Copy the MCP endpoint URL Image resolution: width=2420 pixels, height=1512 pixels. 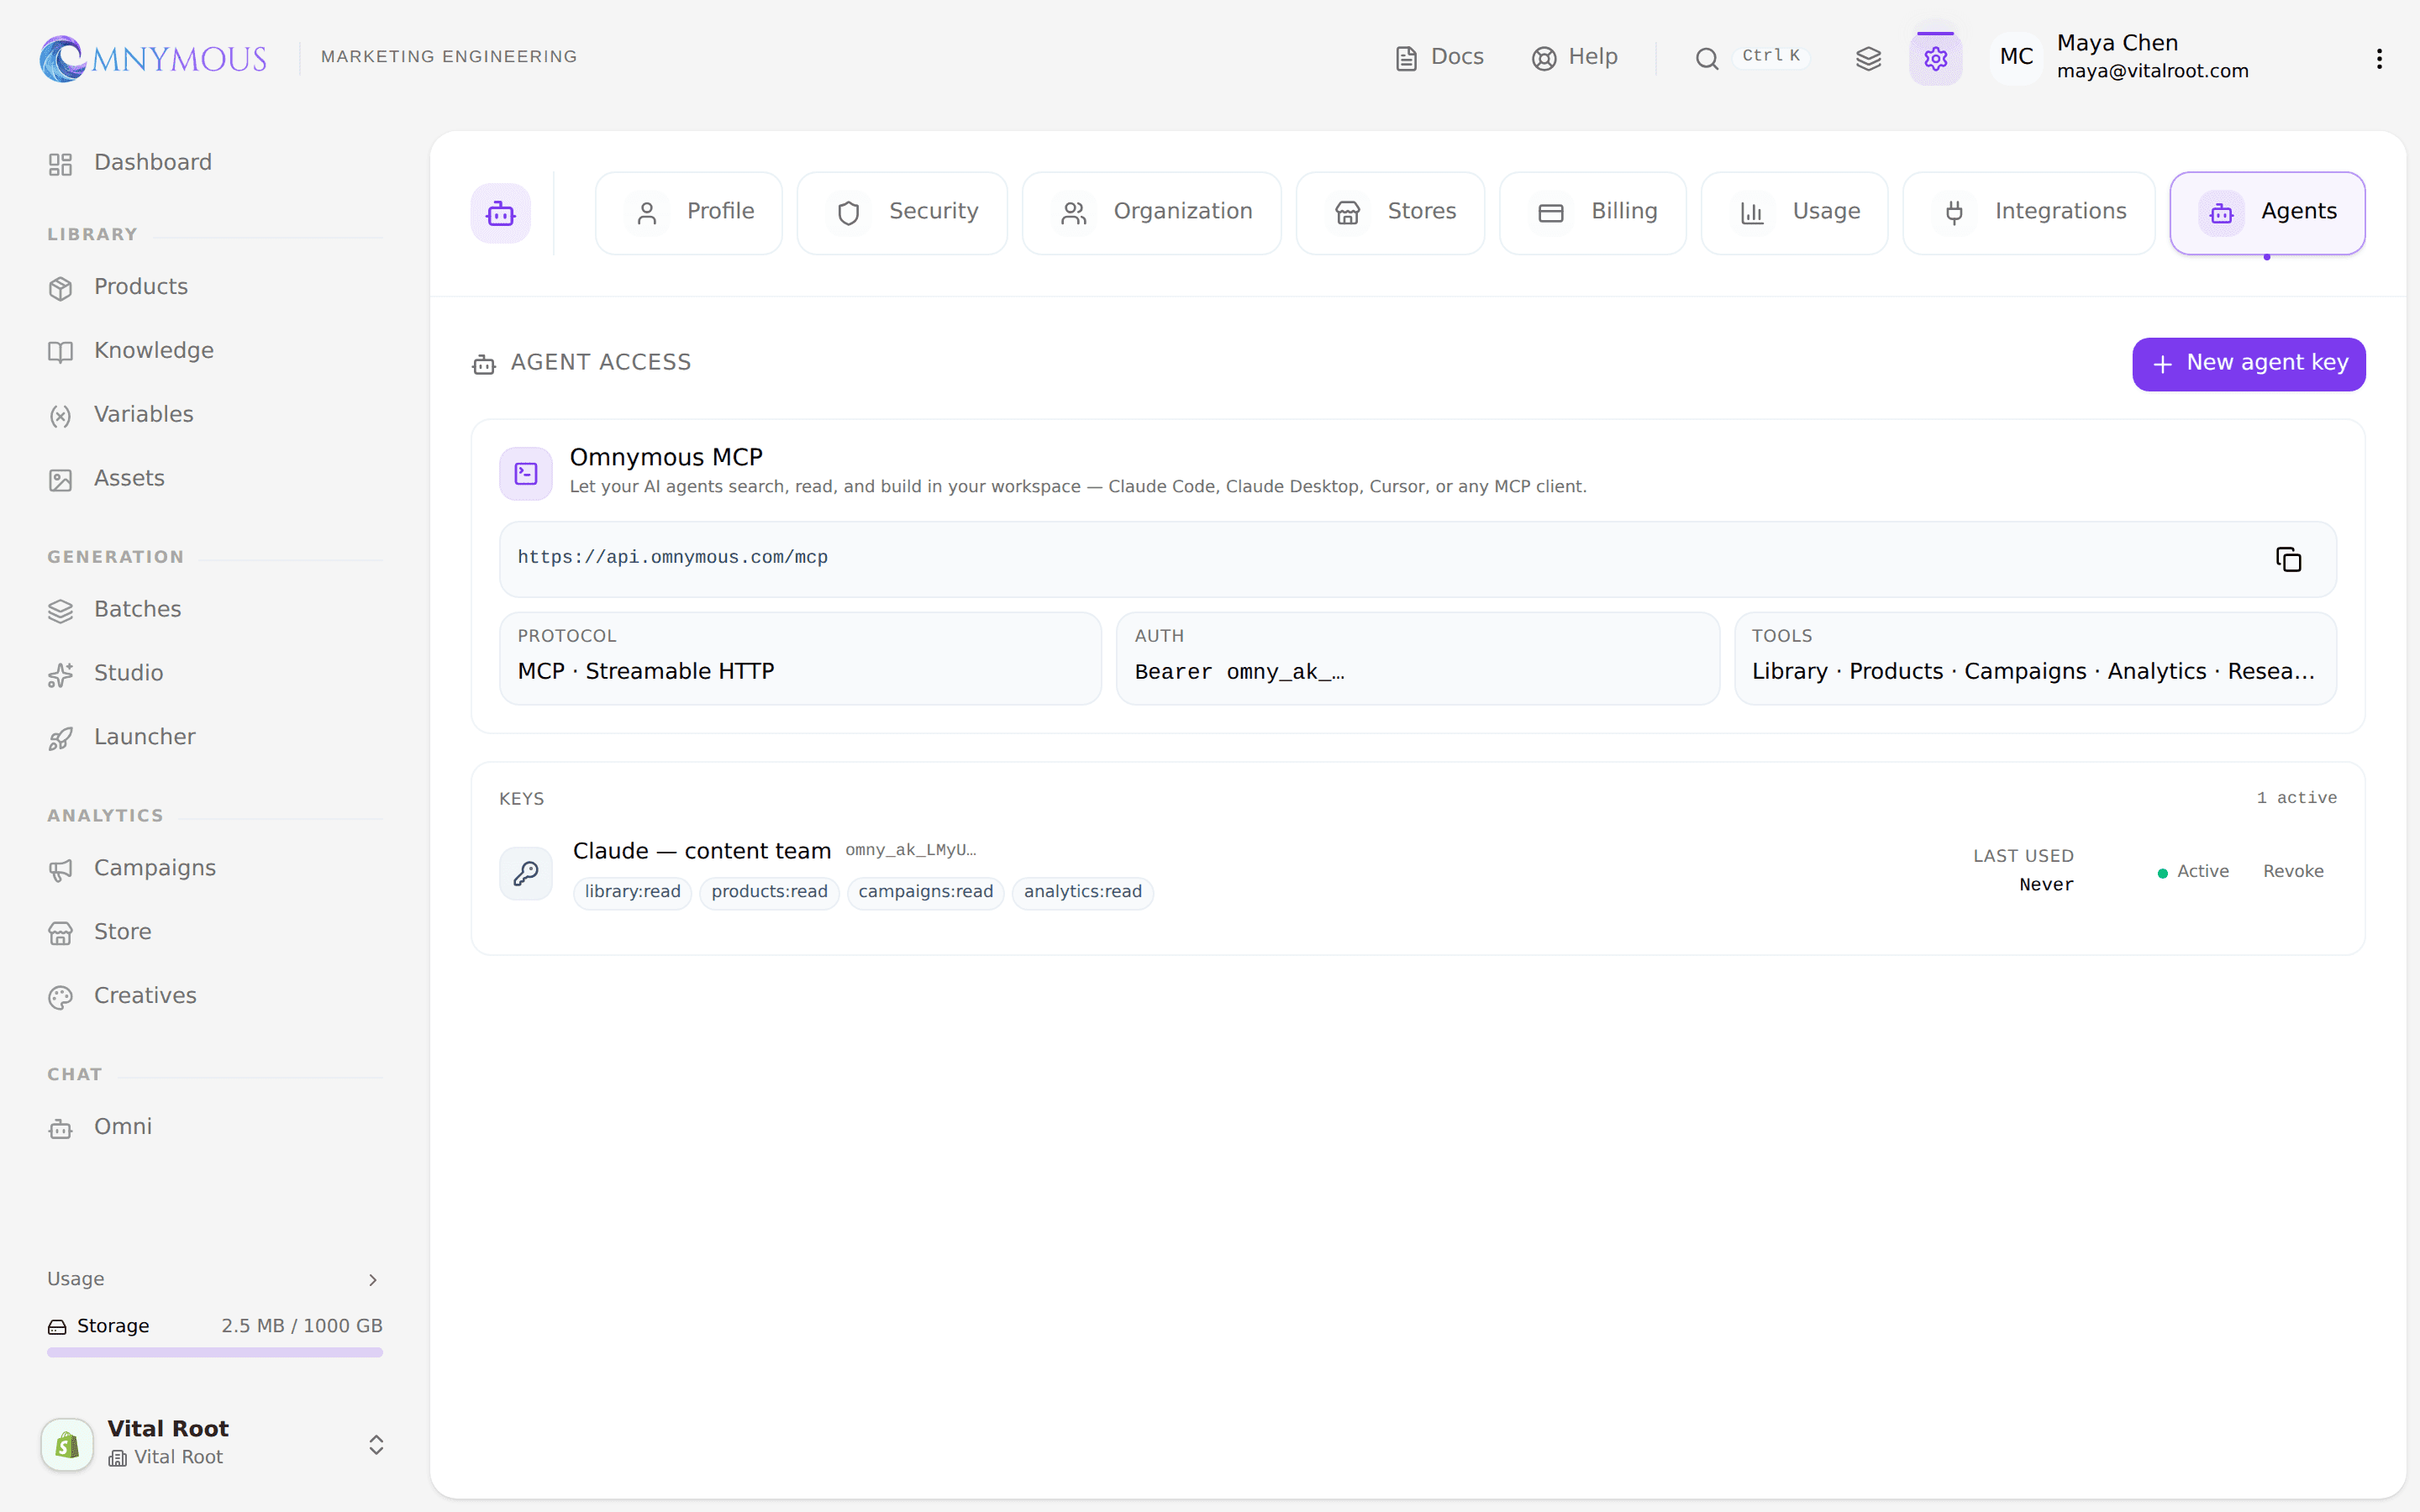pos(2288,559)
